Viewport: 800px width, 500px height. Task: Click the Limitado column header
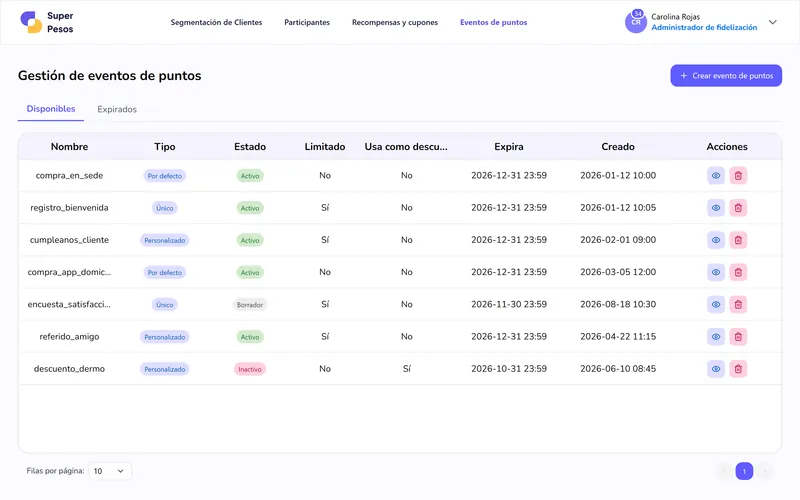coord(325,147)
